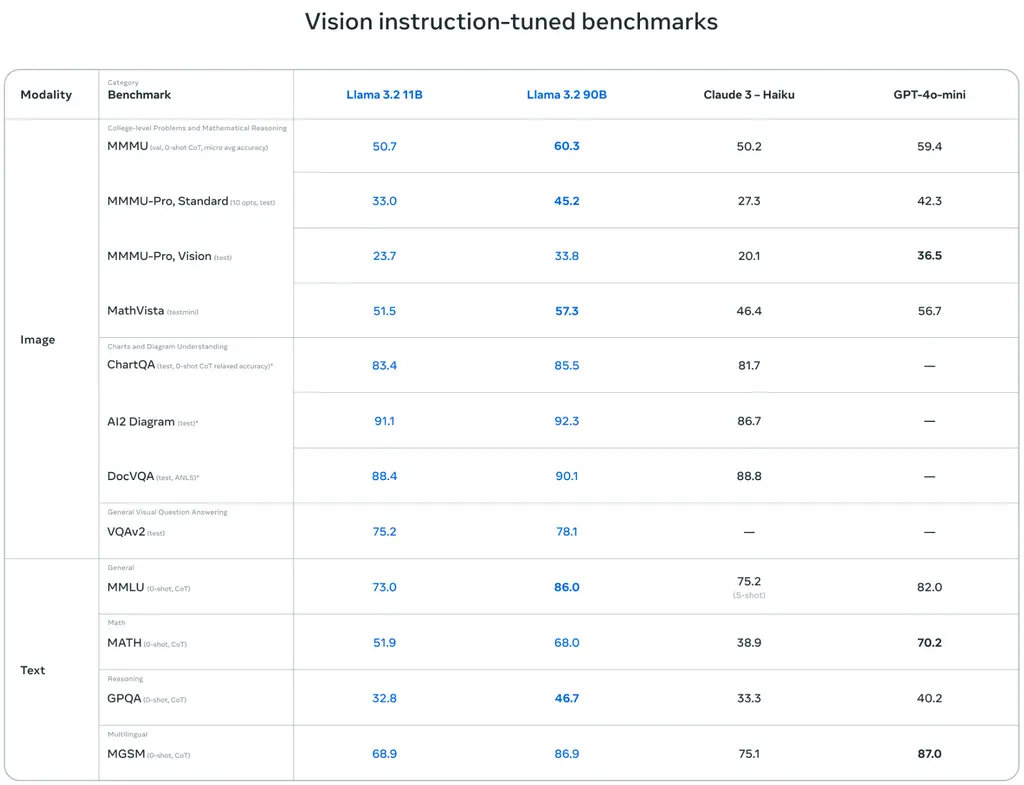Select the "MMMU-Pro, Standard" benchmark name

coord(168,201)
